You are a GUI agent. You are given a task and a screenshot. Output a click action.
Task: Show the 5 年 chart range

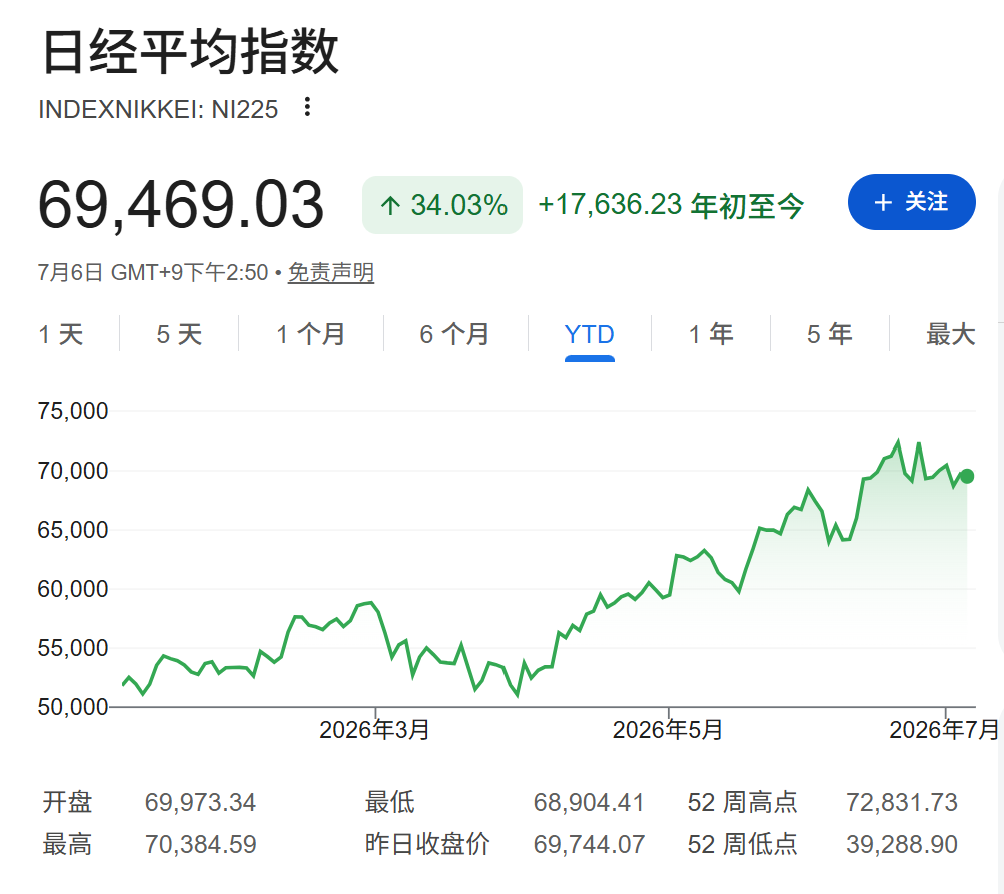point(830,334)
